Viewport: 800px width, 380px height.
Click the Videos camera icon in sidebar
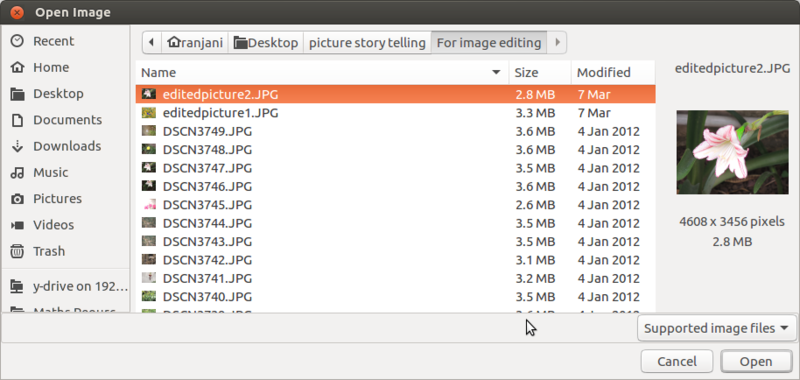click(x=17, y=225)
